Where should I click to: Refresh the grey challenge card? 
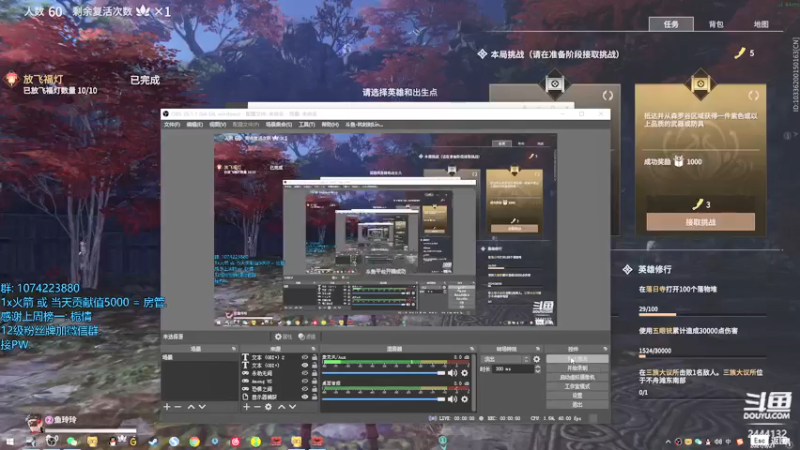pyautogui.click(x=608, y=95)
